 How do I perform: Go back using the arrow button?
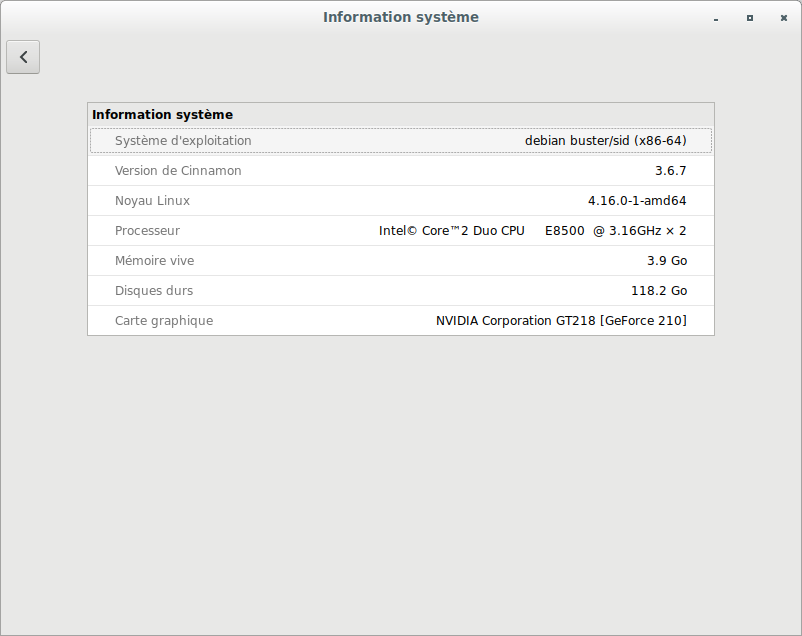pos(23,57)
